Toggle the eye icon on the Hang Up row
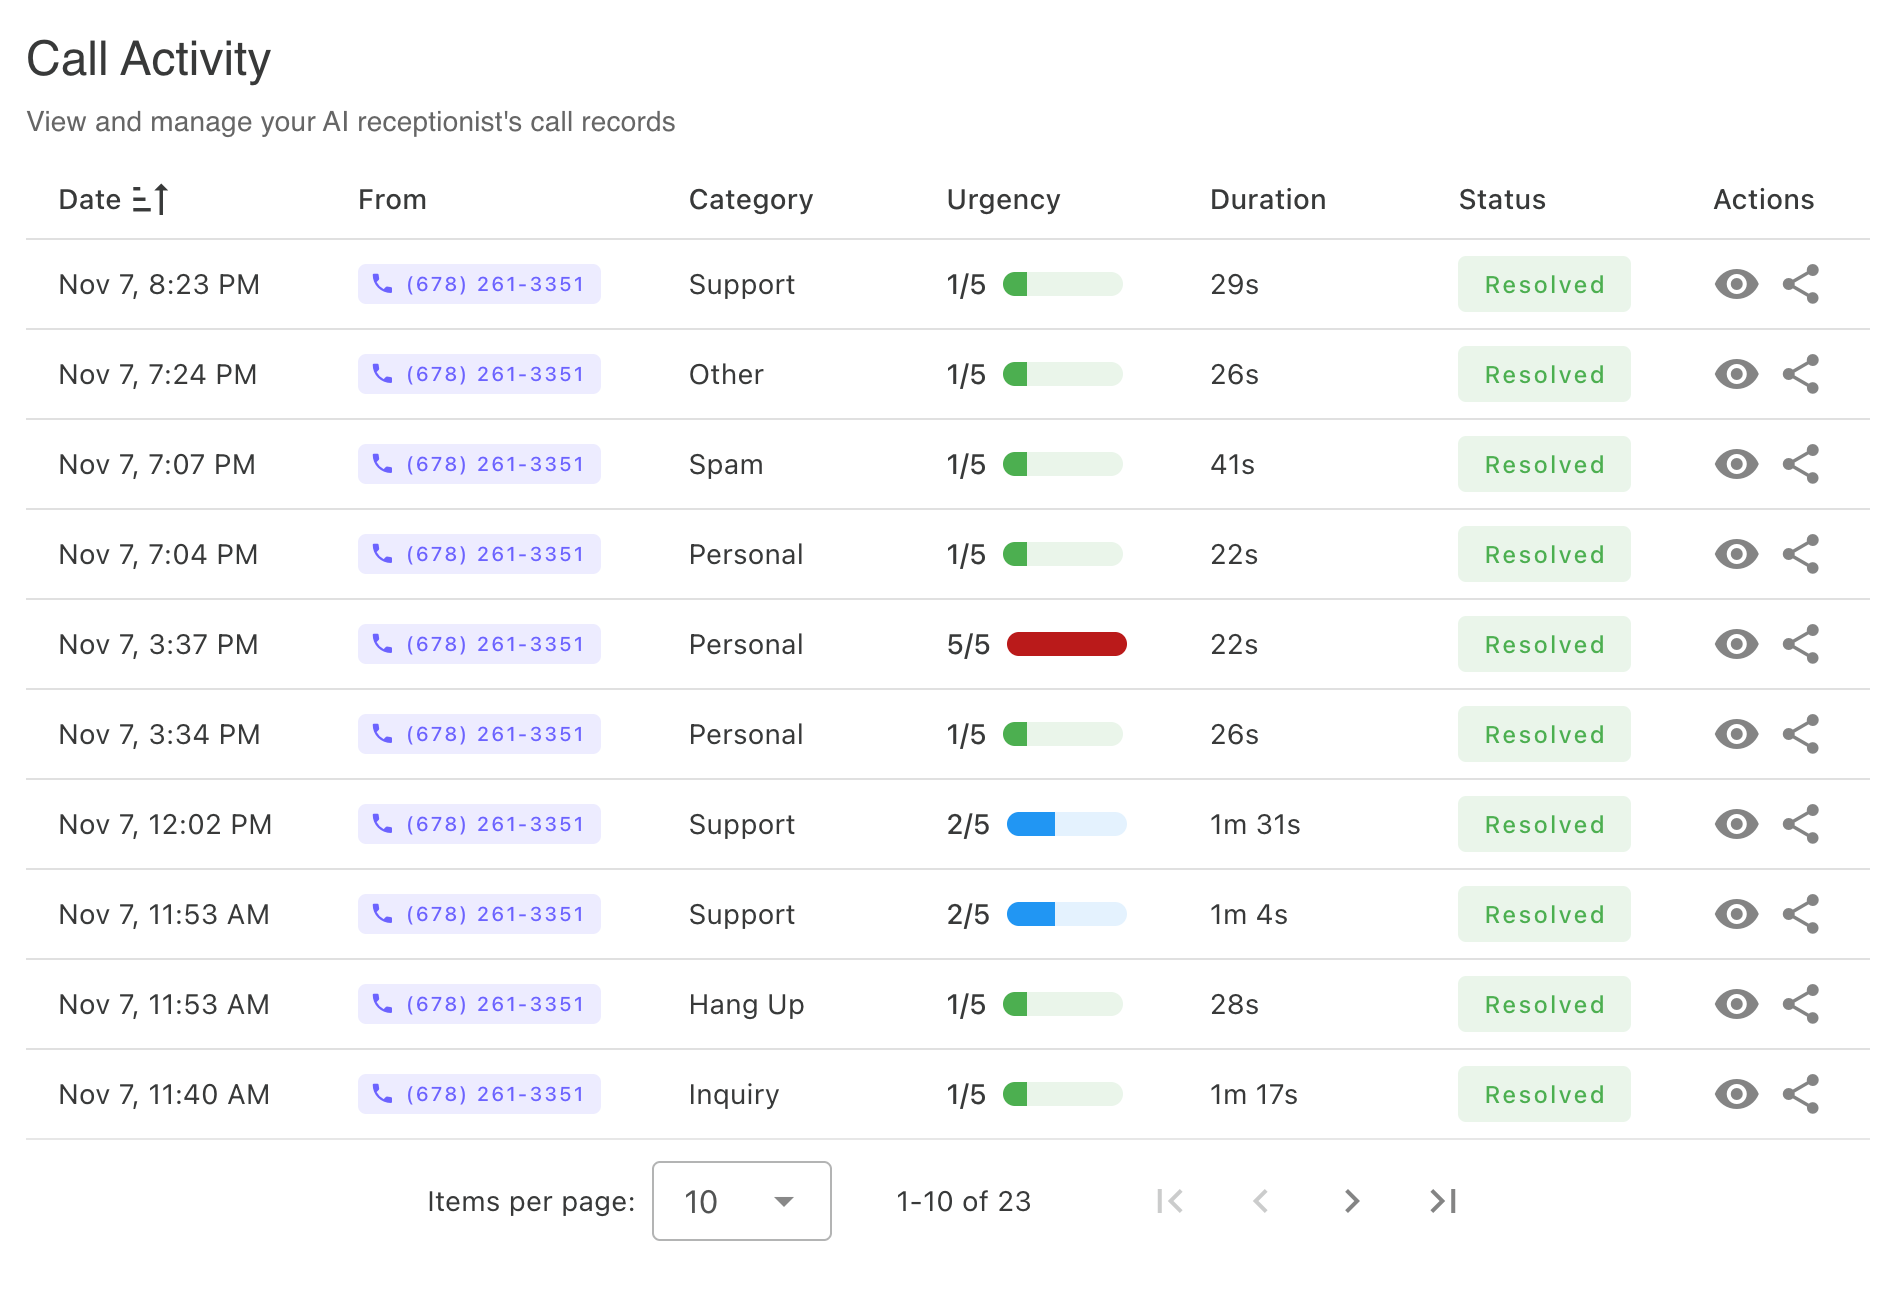This screenshot has width=1897, height=1292. click(x=1736, y=1004)
